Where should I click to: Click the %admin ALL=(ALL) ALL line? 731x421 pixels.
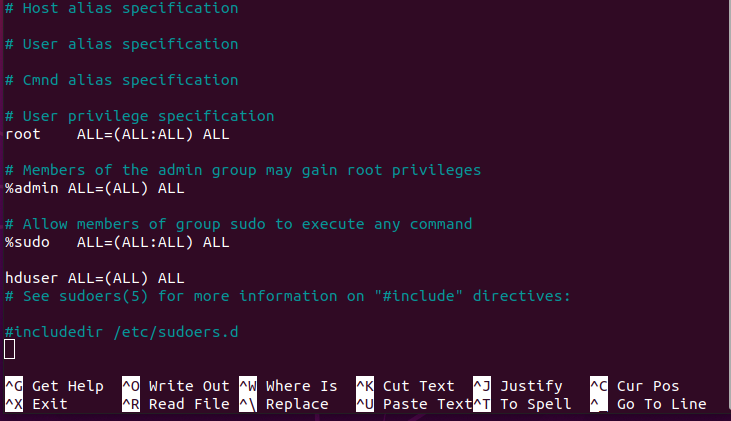(x=94, y=188)
